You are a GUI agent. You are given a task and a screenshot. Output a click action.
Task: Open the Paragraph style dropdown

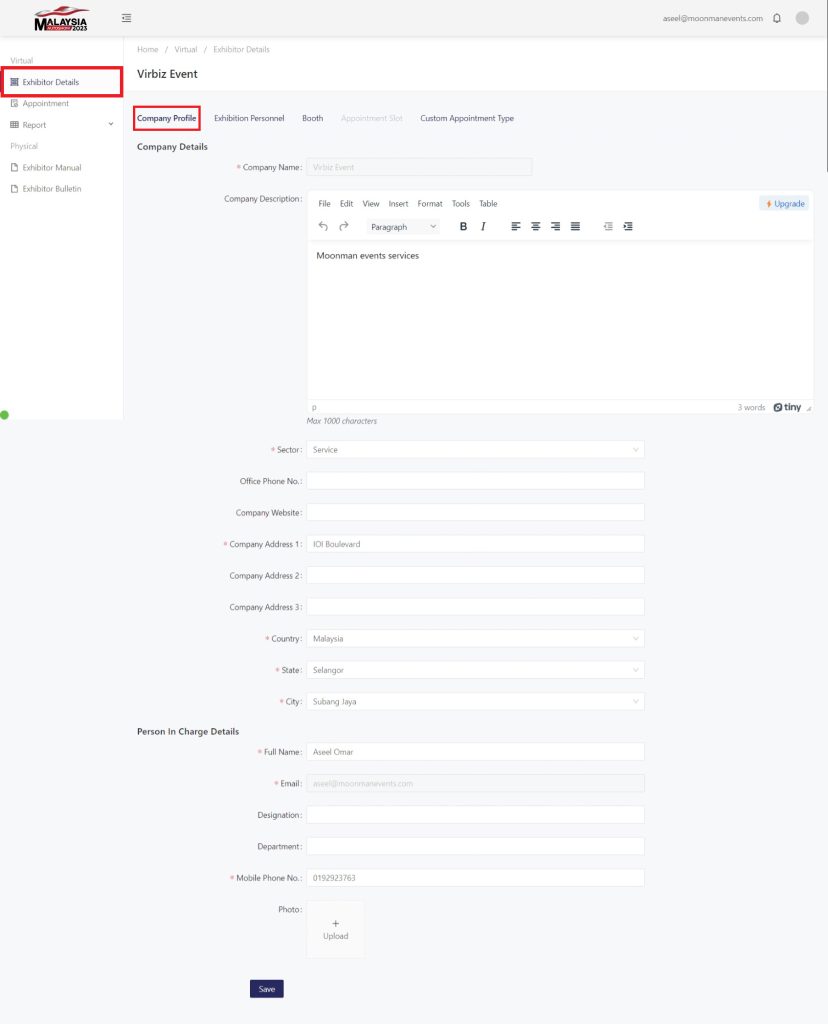coord(403,227)
